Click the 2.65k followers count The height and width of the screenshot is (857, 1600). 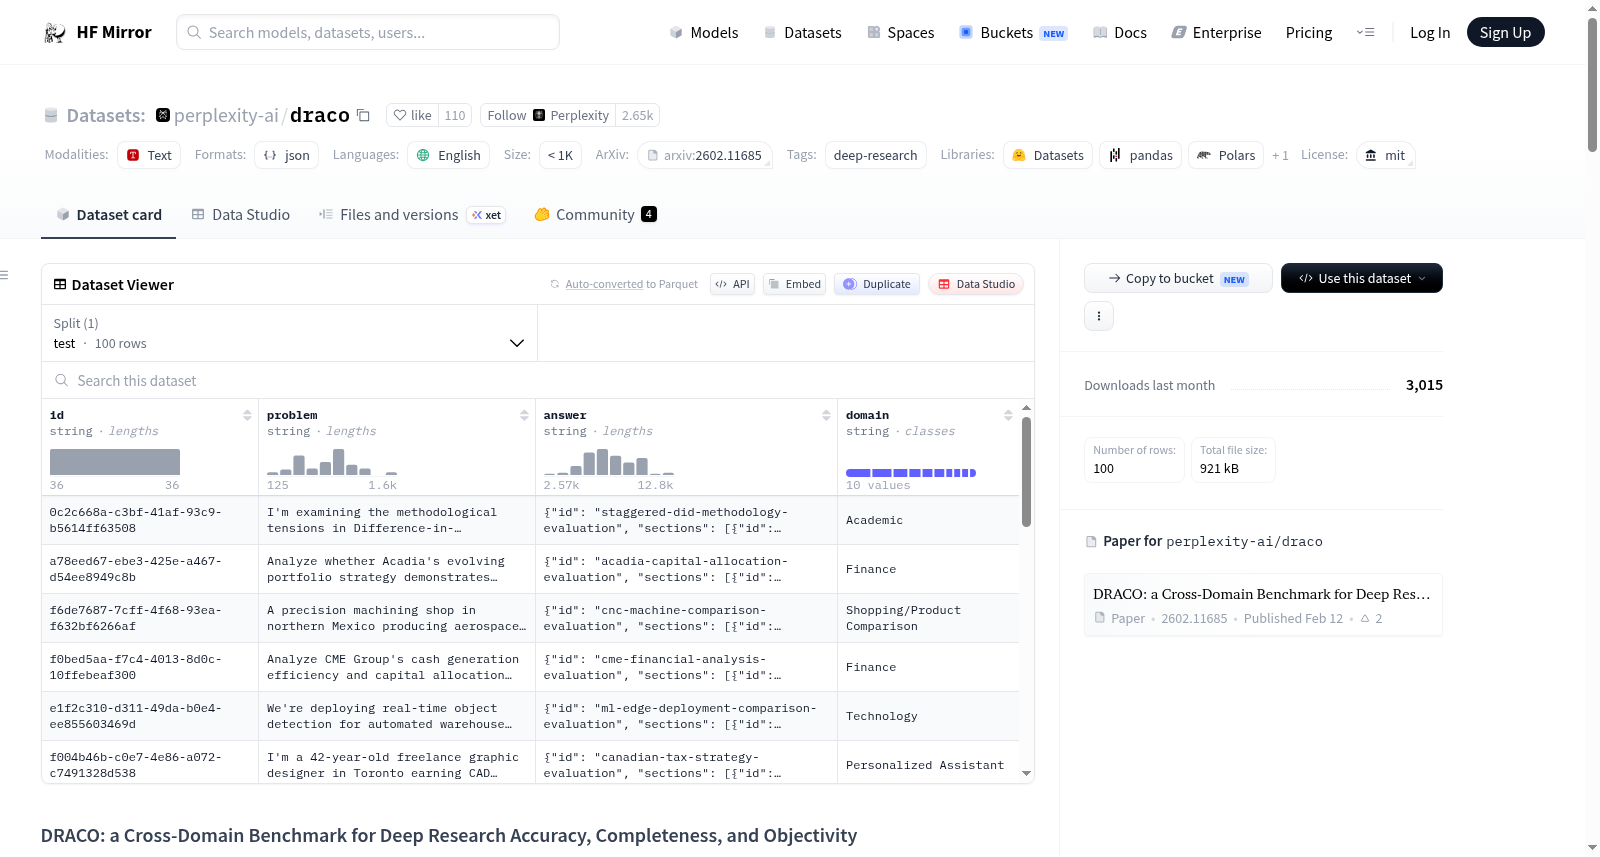[637, 115]
